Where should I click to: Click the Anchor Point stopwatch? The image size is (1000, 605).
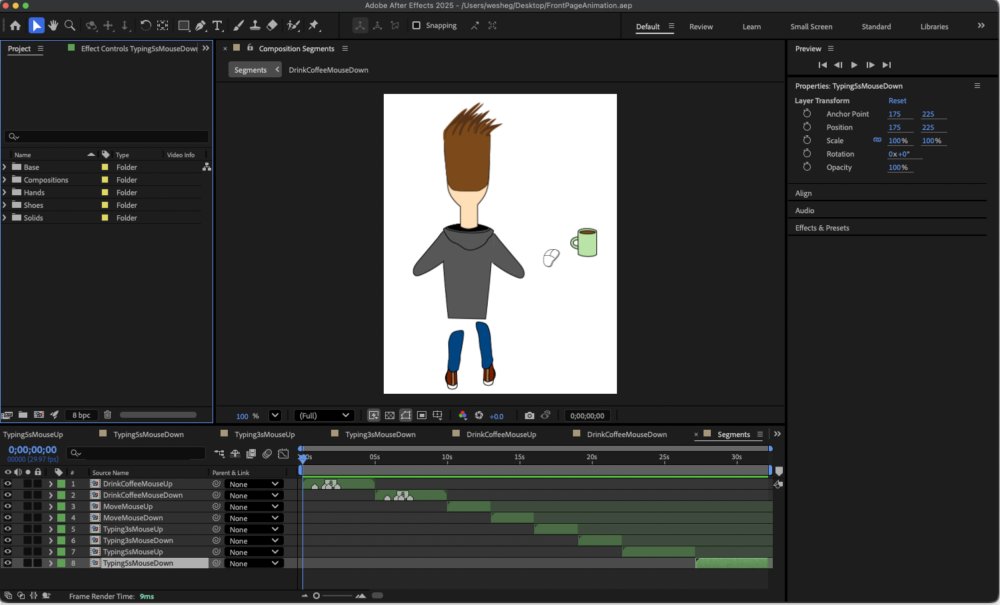(807, 113)
